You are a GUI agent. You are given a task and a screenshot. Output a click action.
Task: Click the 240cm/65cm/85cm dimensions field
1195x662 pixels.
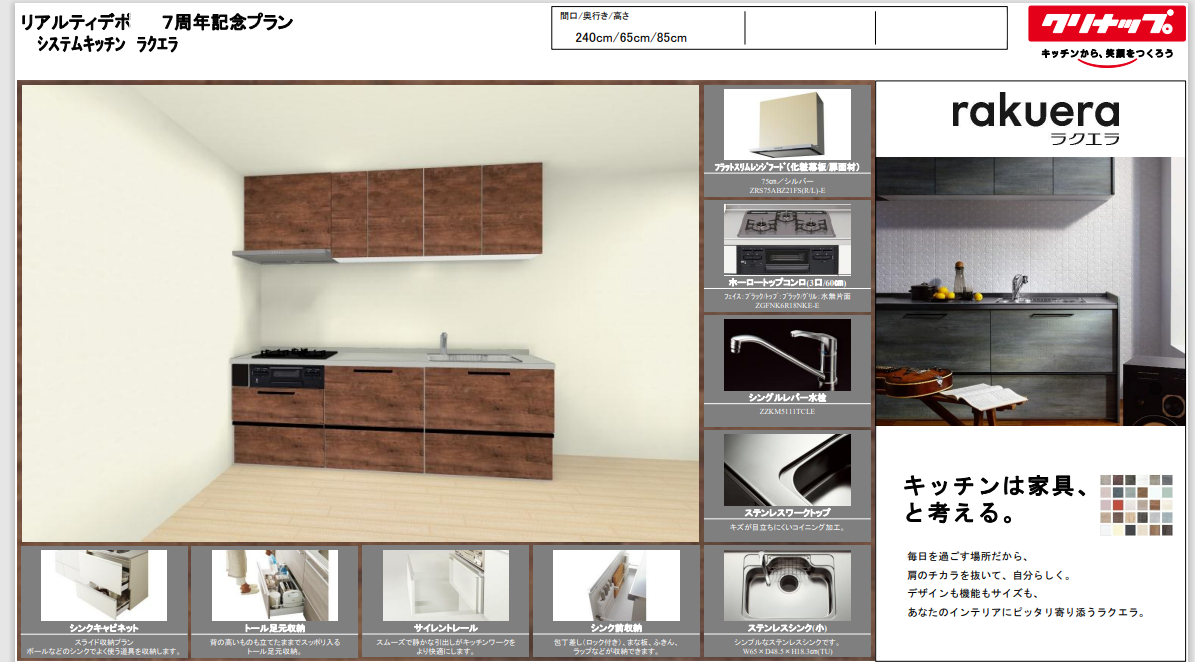point(631,38)
